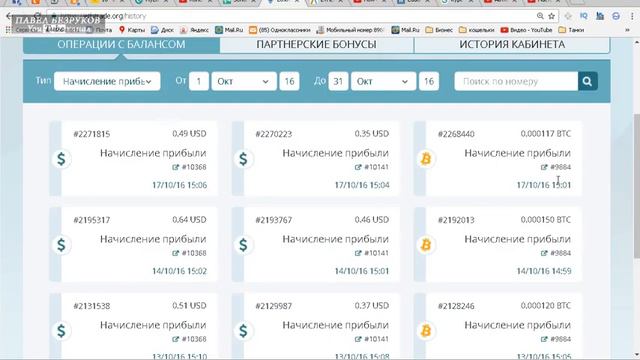Open the external link icon #10141 in card #2193767
Viewport: 640px width, 360px height.
tap(358, 253)
